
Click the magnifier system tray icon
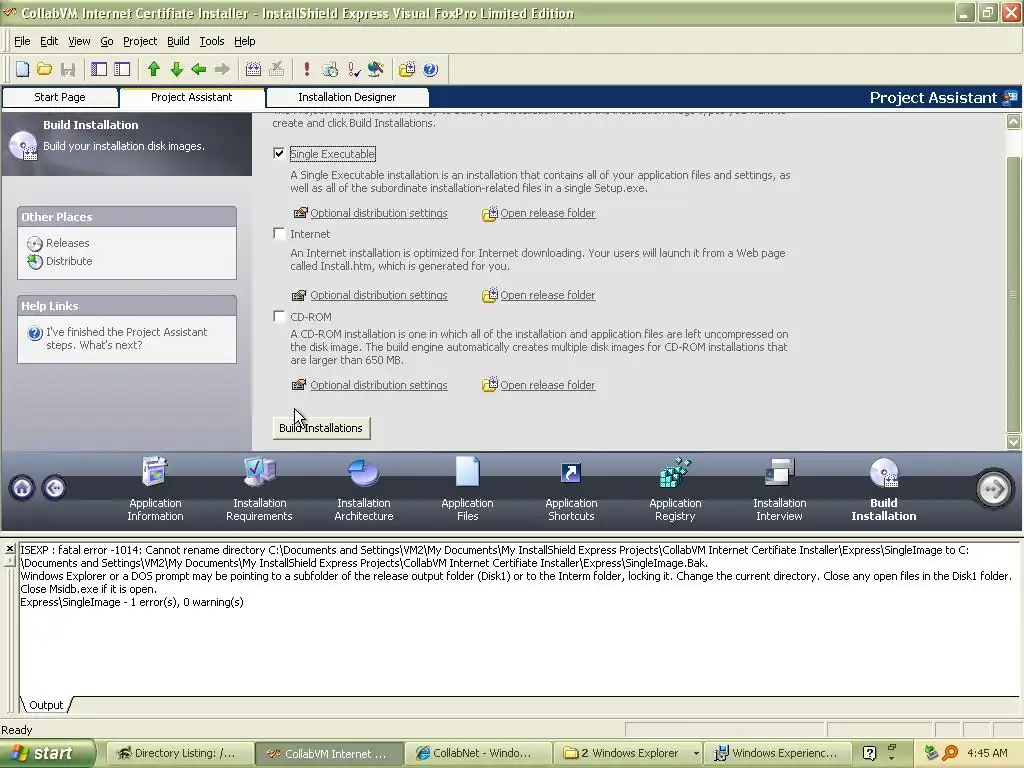[950, 753]
